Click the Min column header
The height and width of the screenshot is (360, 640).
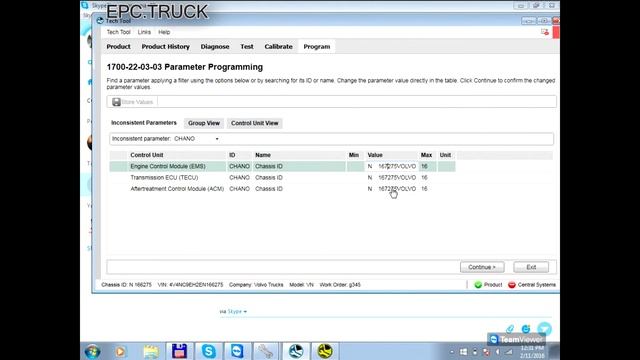point(353,155)
